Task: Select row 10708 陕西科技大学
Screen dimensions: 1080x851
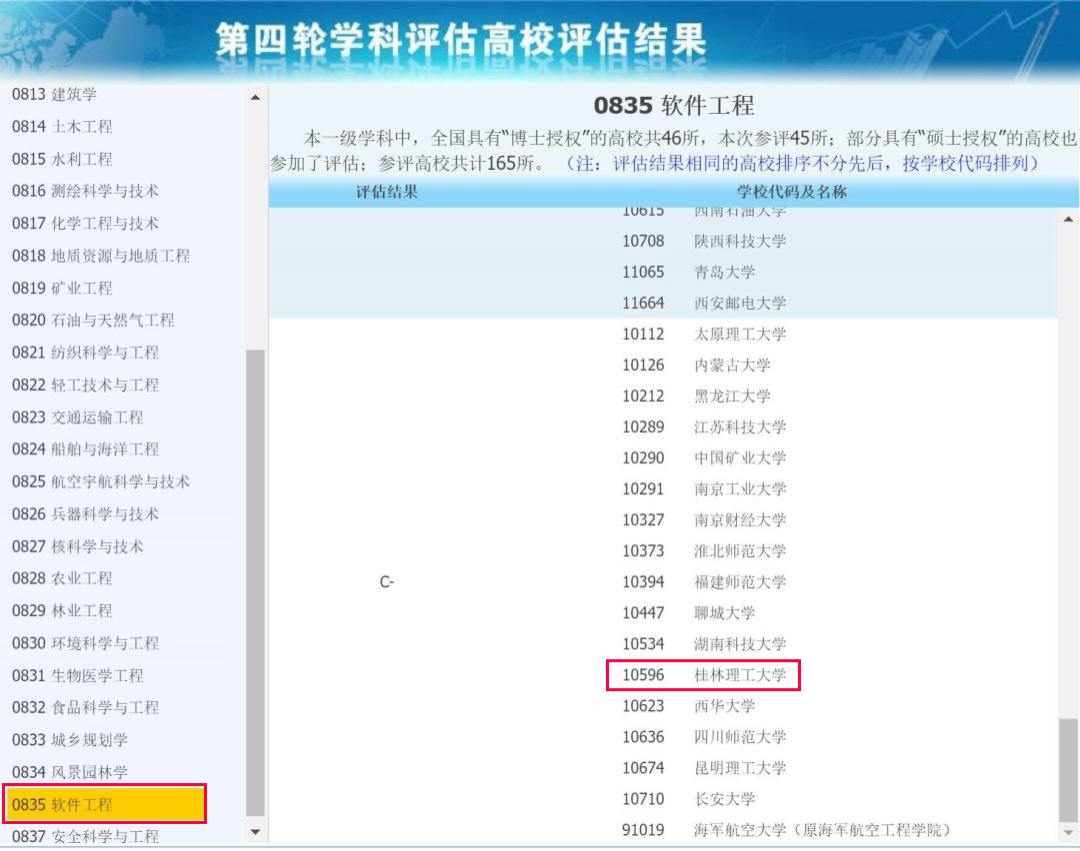Action: (x=704, y=241)
